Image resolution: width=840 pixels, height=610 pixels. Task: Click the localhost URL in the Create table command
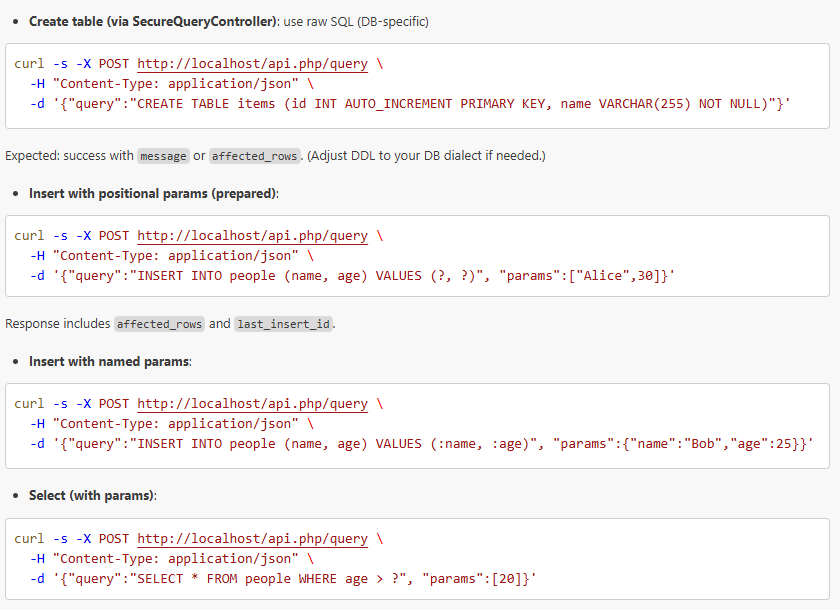tap(252, 64)
